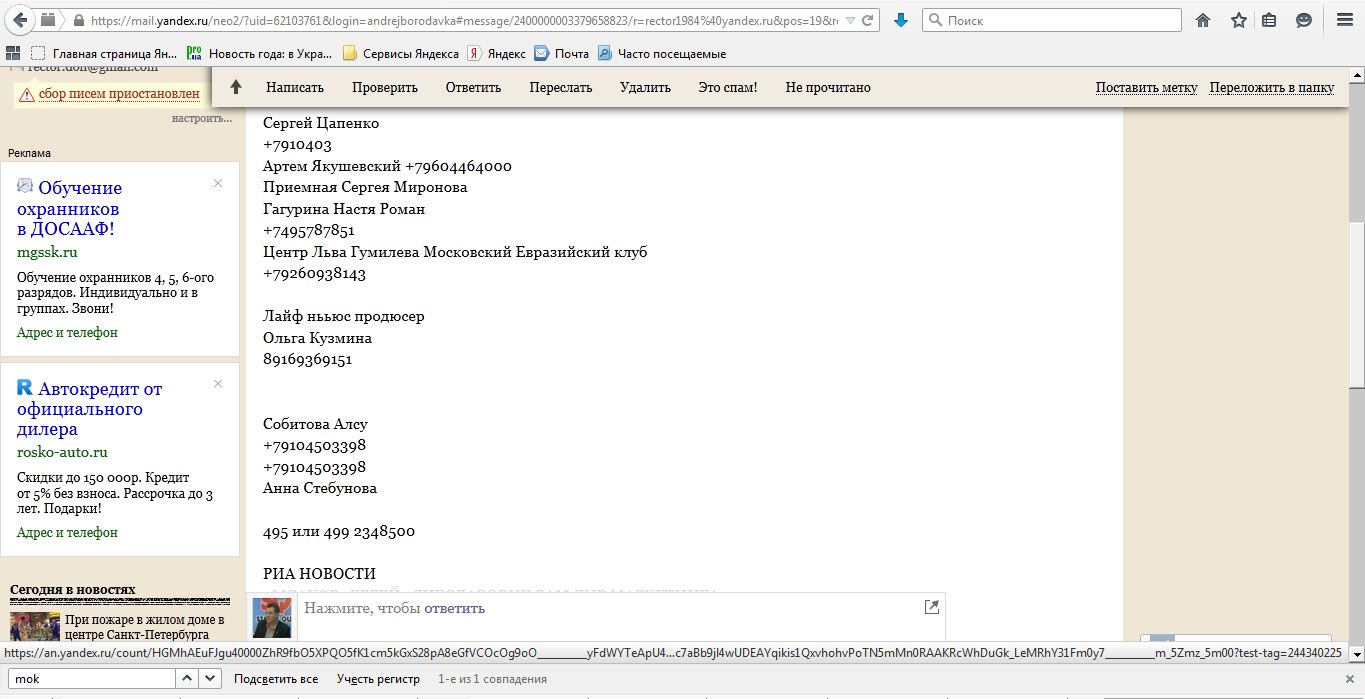Go to the browser home page icon

coord(1203,20)
